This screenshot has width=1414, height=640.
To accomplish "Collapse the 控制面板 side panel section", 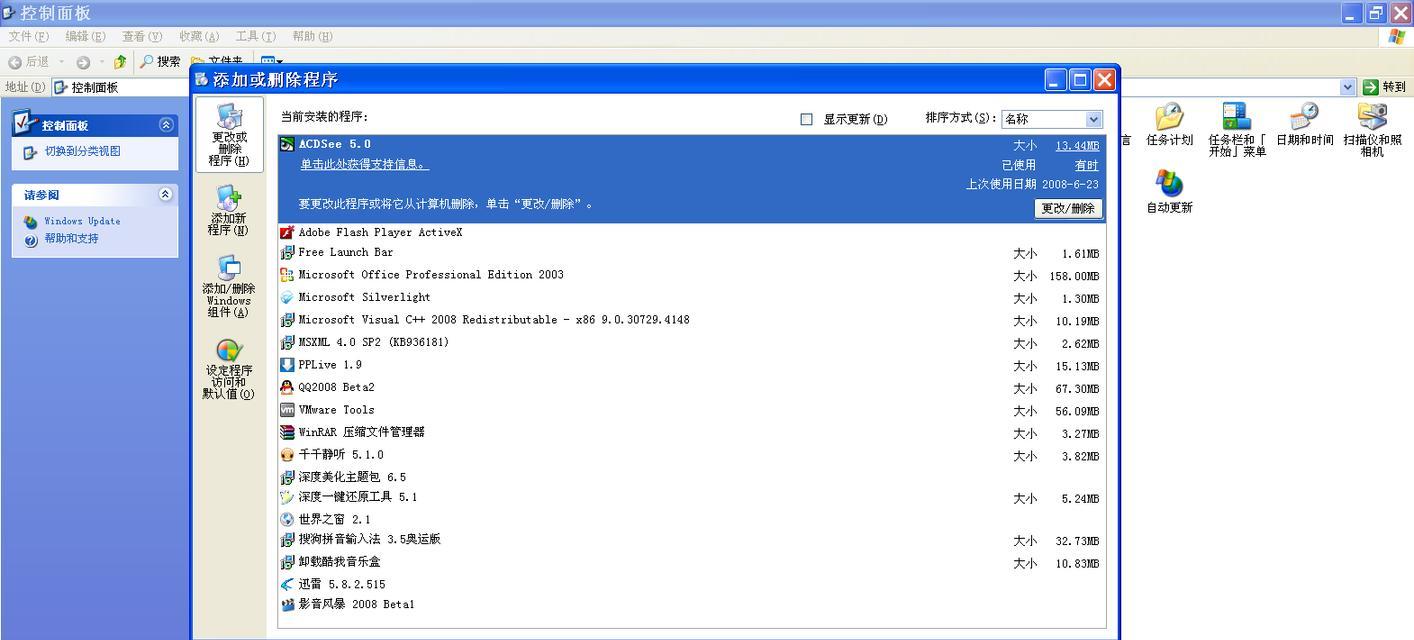I will tap(166, 125).
